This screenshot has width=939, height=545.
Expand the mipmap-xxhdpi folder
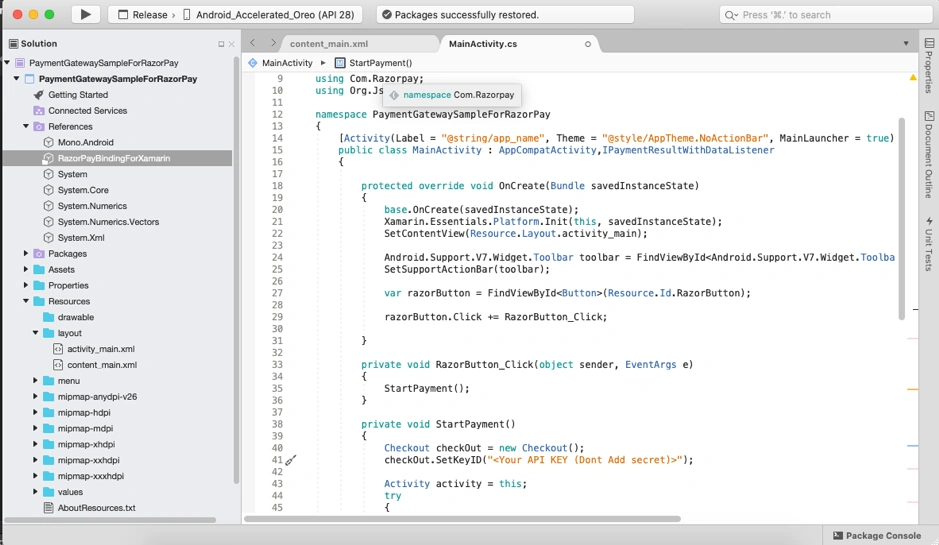[36, 460]
